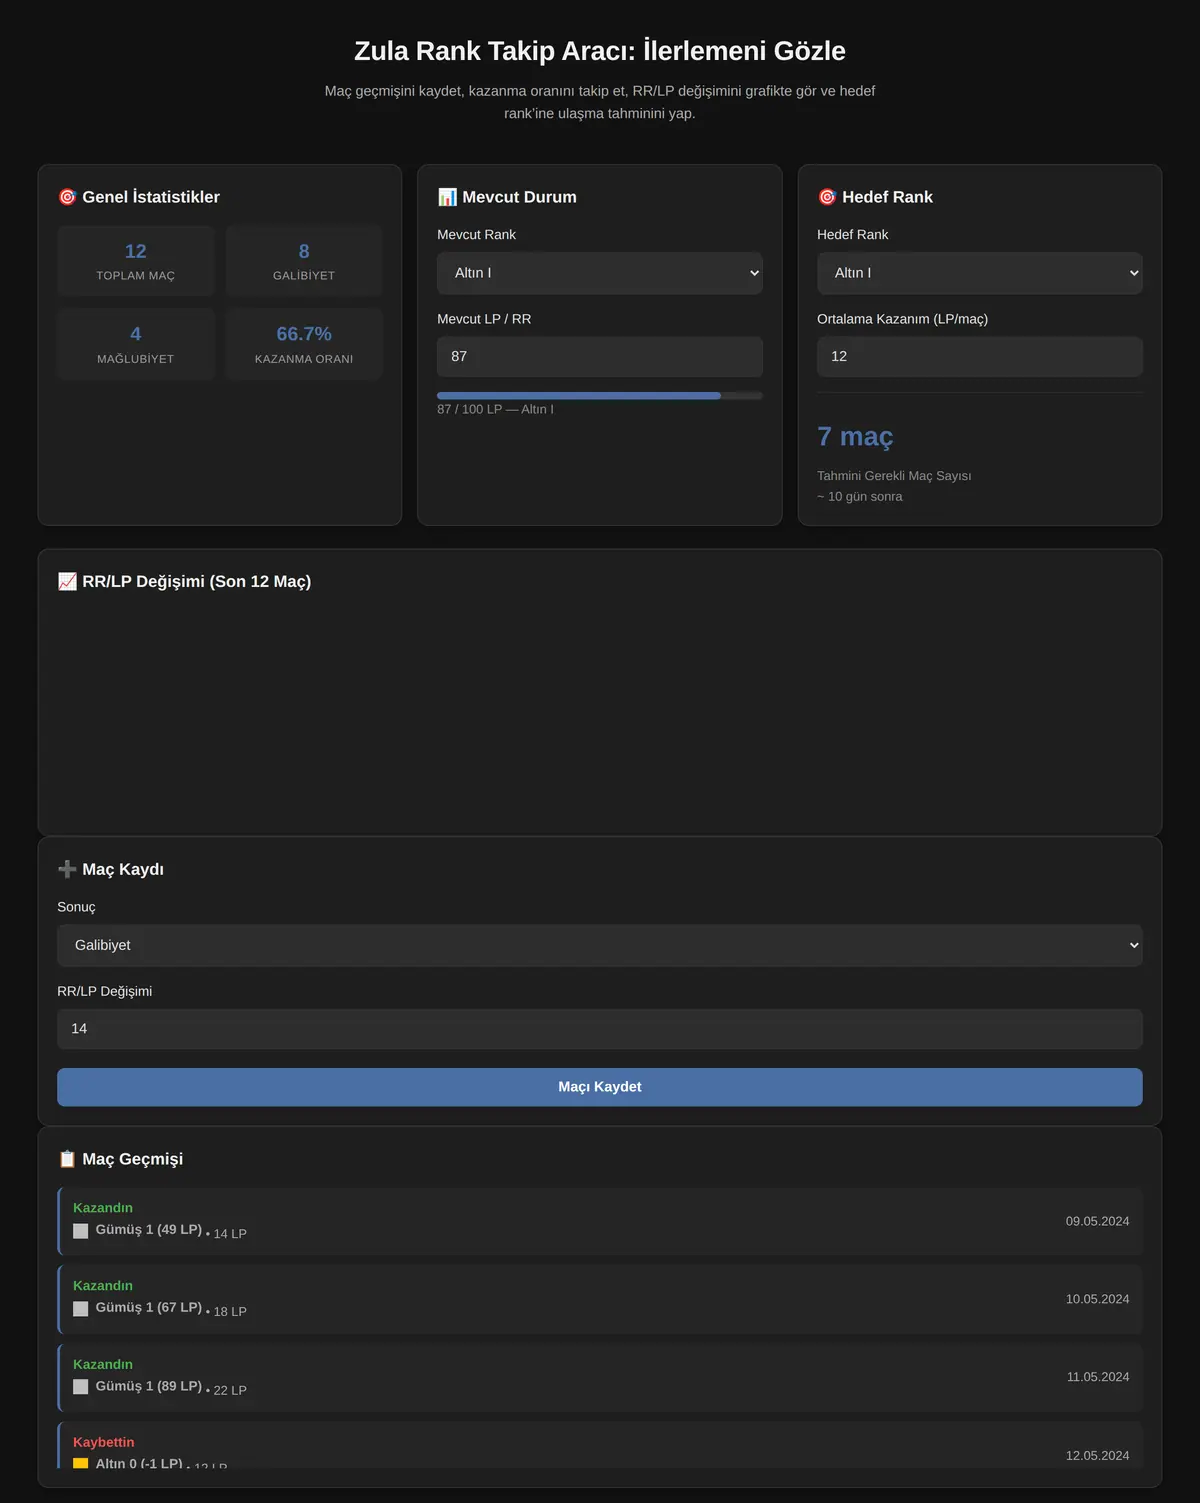Click the "14 LP" value in match history
Screen dimensions: 1200x1503
coord(230,1234)
